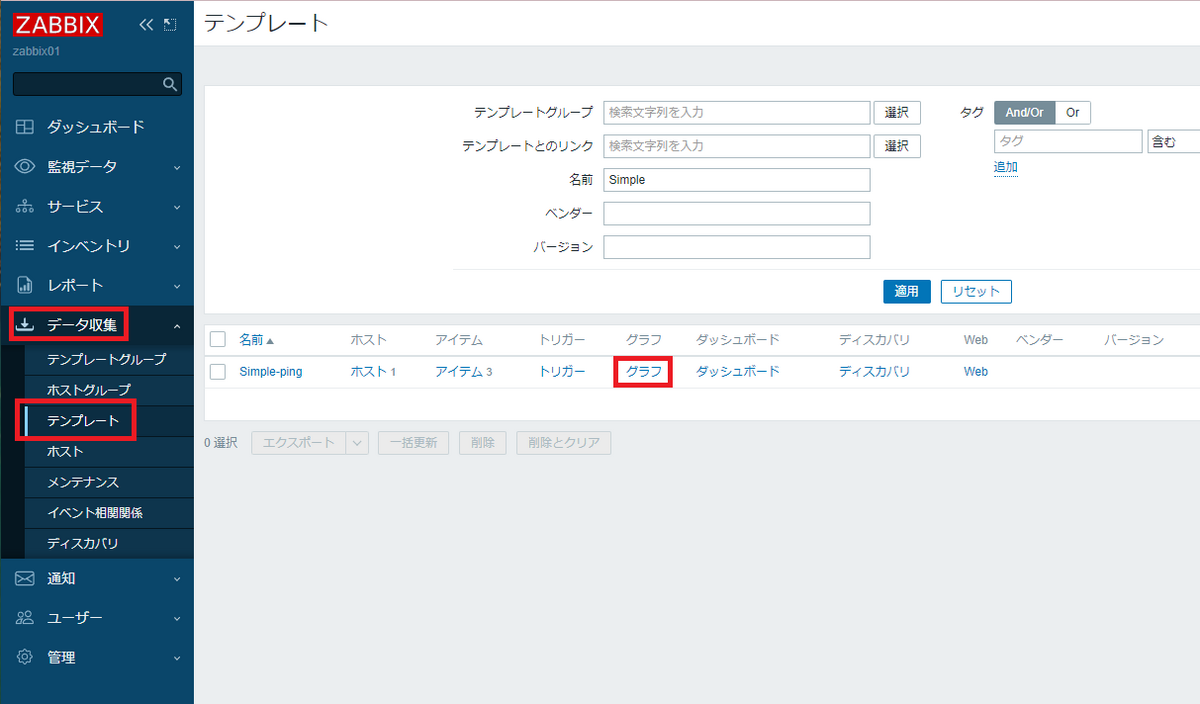This screenshot has width=1200, height=704.
Task: Open ダッシュボード via its dashboard icon
Action: pyautogui.click(x=26, y=127)
